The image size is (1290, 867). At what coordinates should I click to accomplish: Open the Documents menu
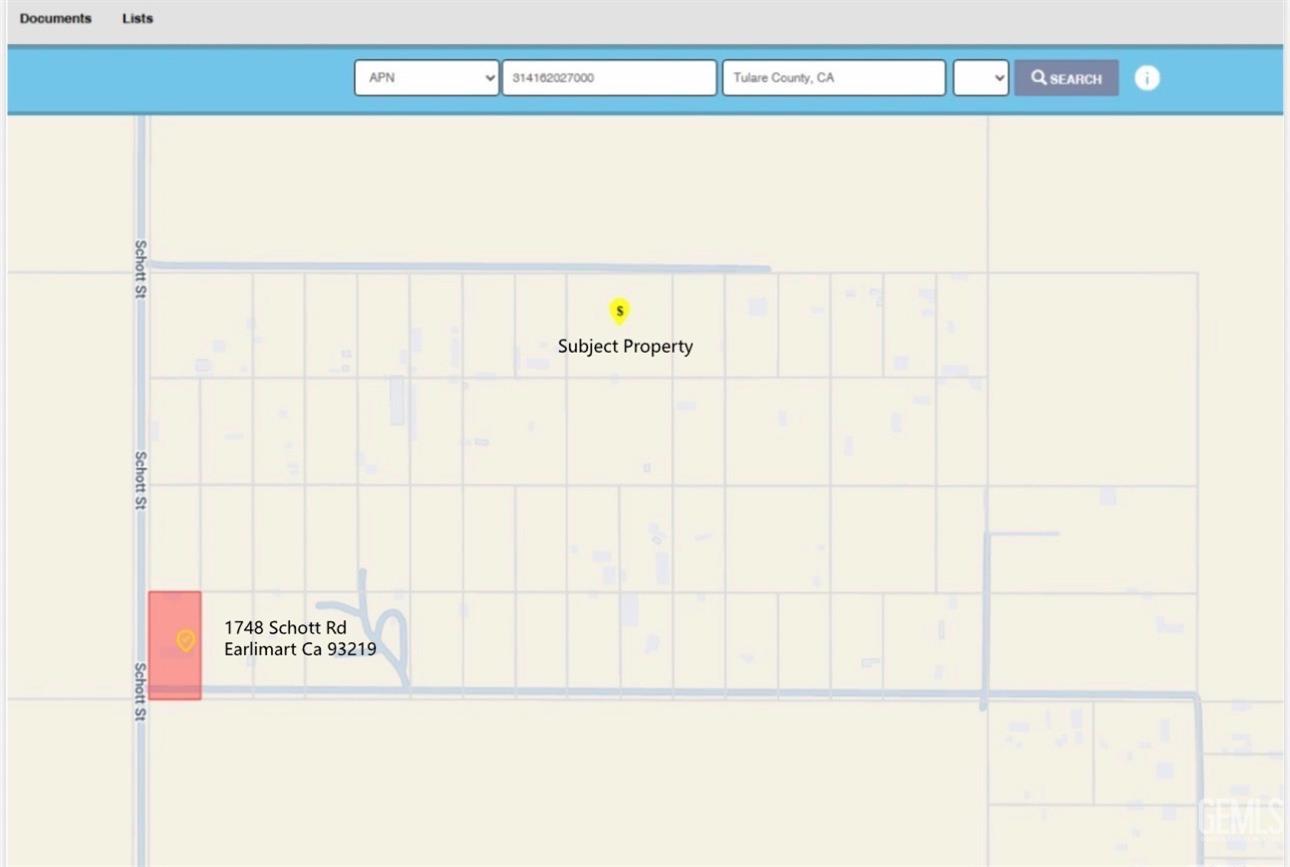55,18
